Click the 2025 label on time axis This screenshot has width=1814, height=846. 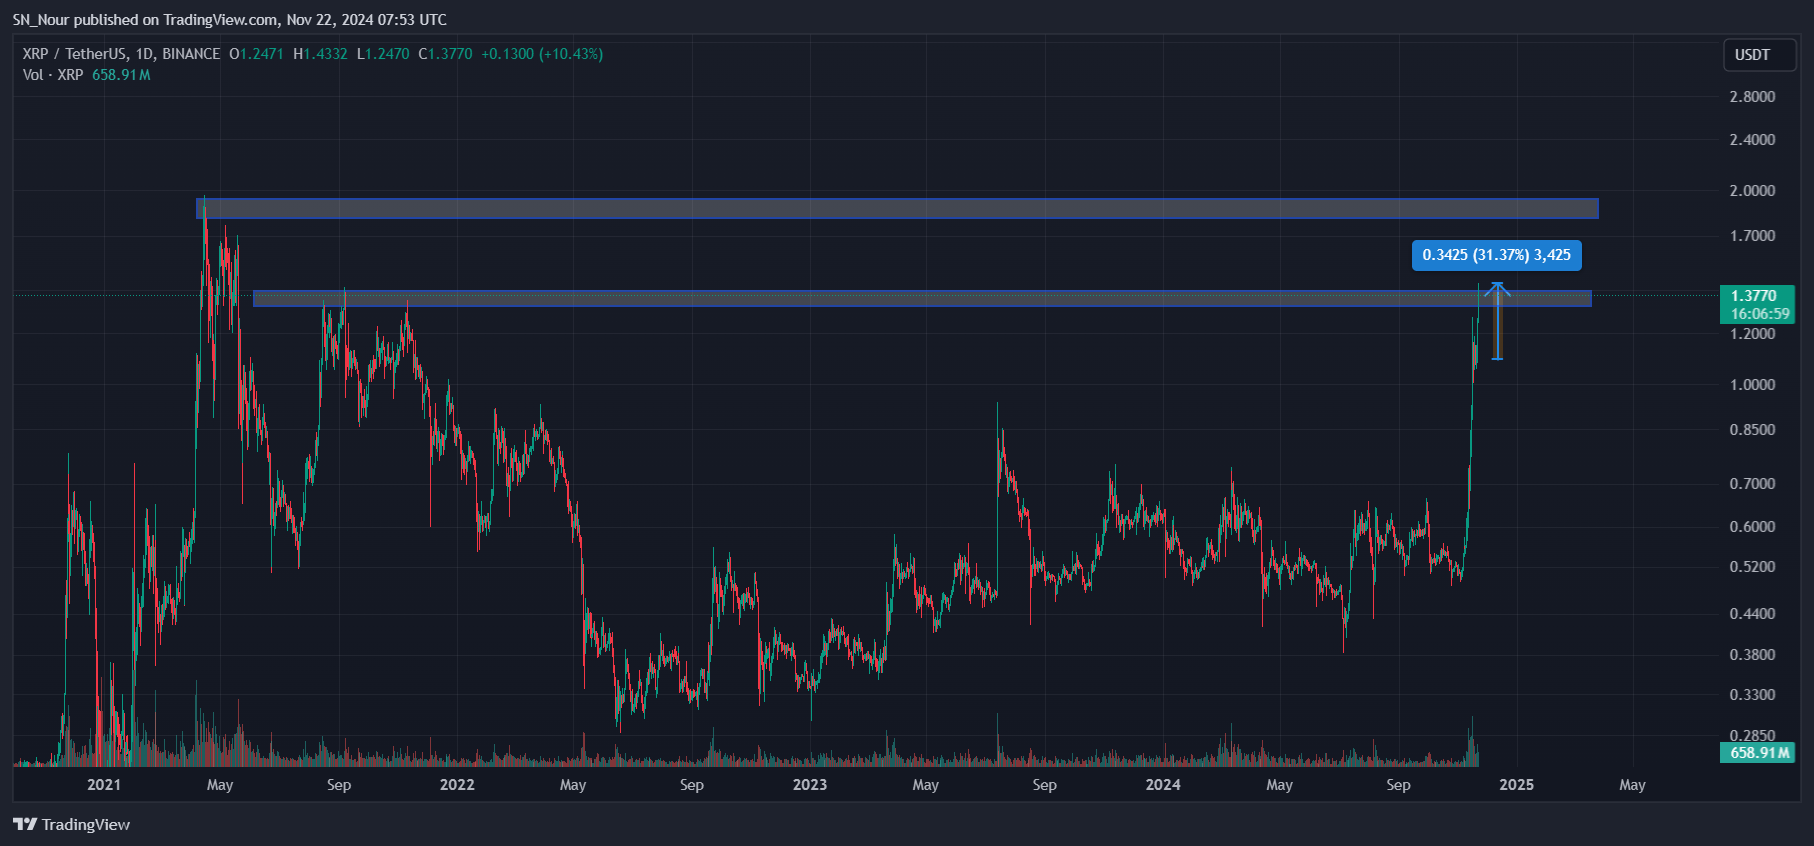[x=1517, y=785]
